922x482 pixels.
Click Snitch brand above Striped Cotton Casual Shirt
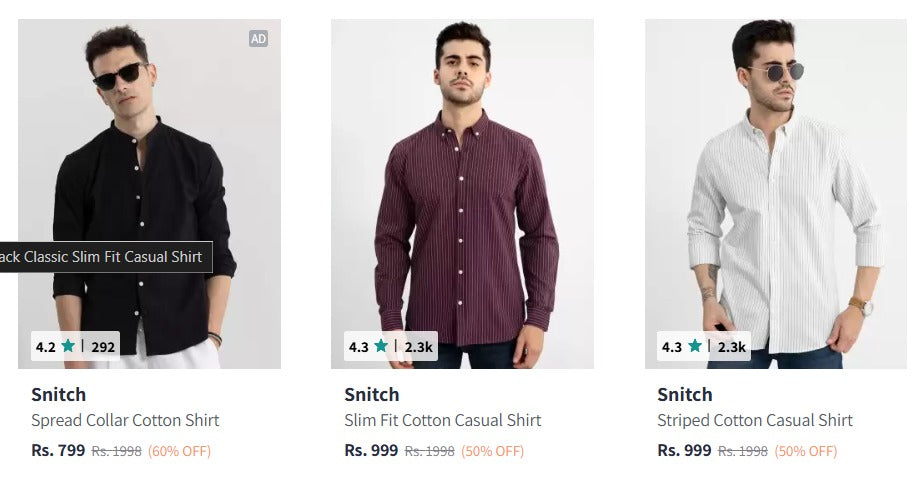coord(685,395)
